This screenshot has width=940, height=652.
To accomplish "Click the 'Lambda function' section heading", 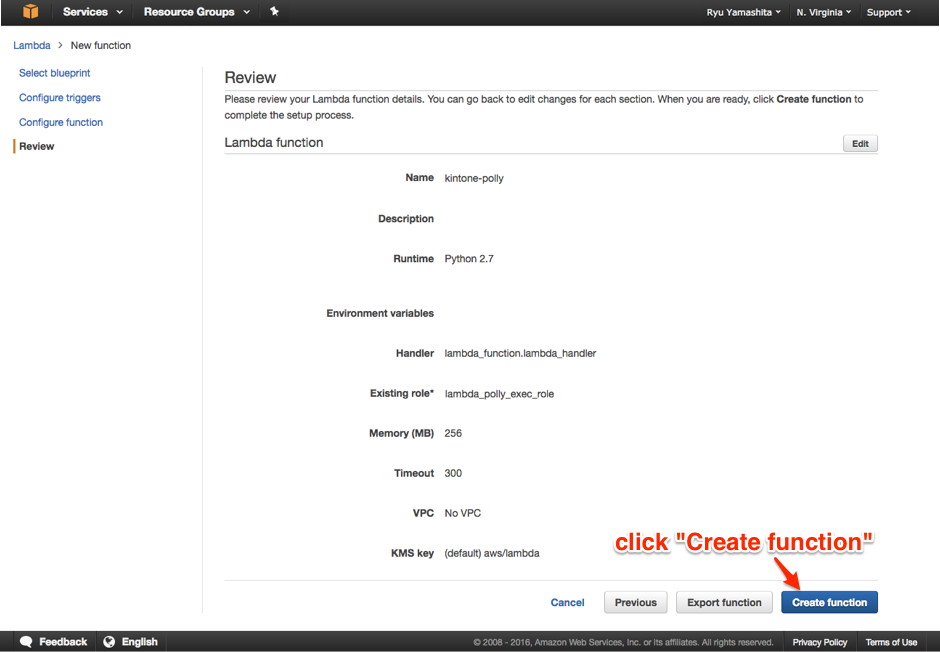I will point(273,143).
